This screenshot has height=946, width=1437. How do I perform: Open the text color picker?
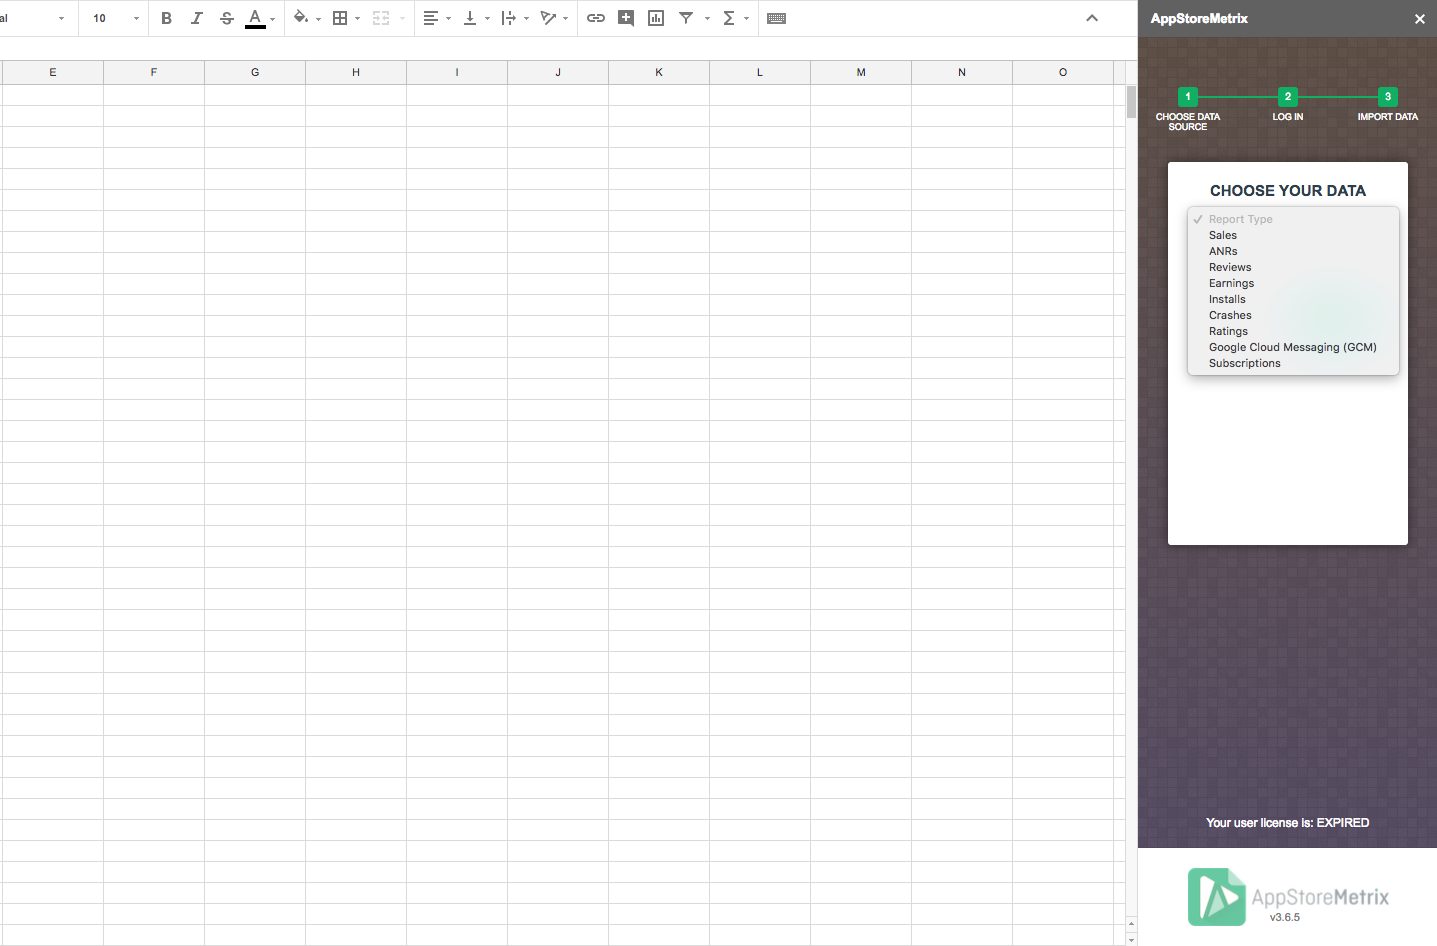(x=259, y=18)
